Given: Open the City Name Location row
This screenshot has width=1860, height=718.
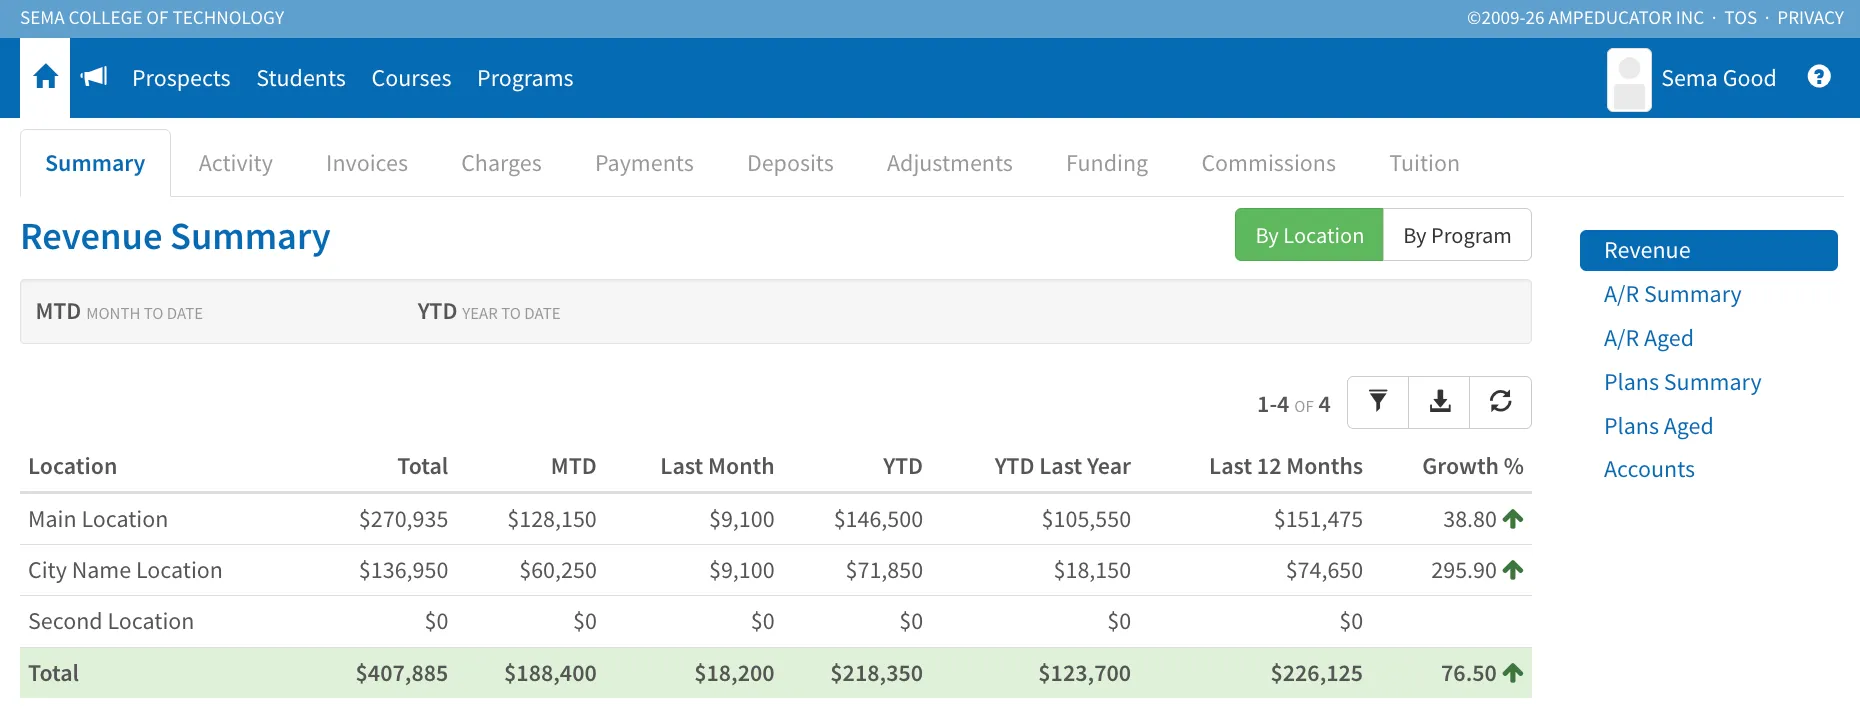Looking at the screenshot, I should (776, 570).
